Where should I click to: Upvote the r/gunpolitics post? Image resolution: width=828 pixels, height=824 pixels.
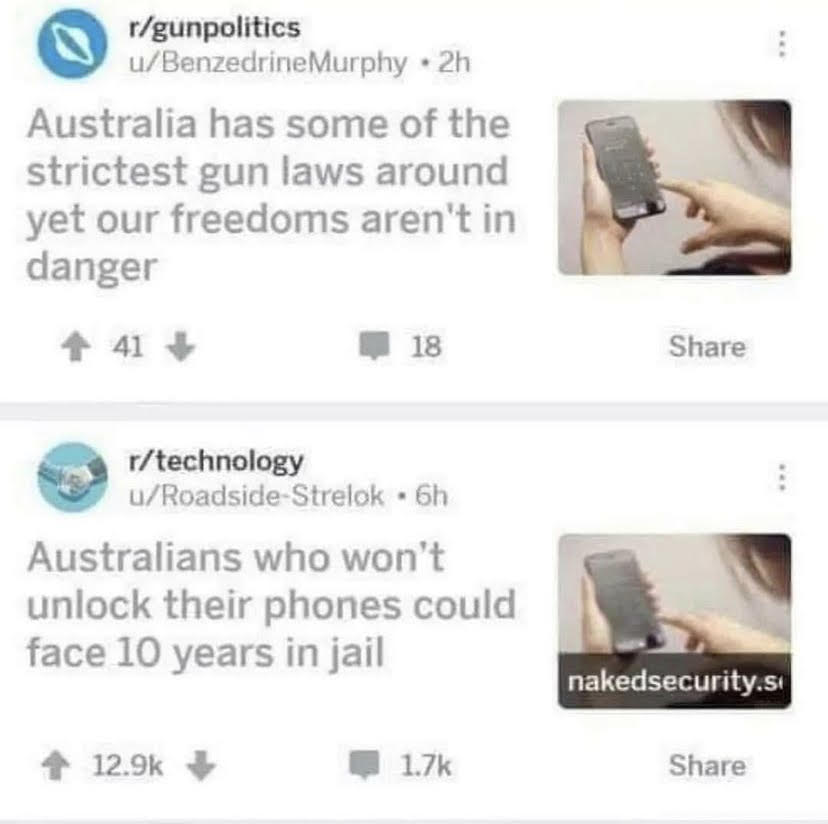(x=76, y=347)
